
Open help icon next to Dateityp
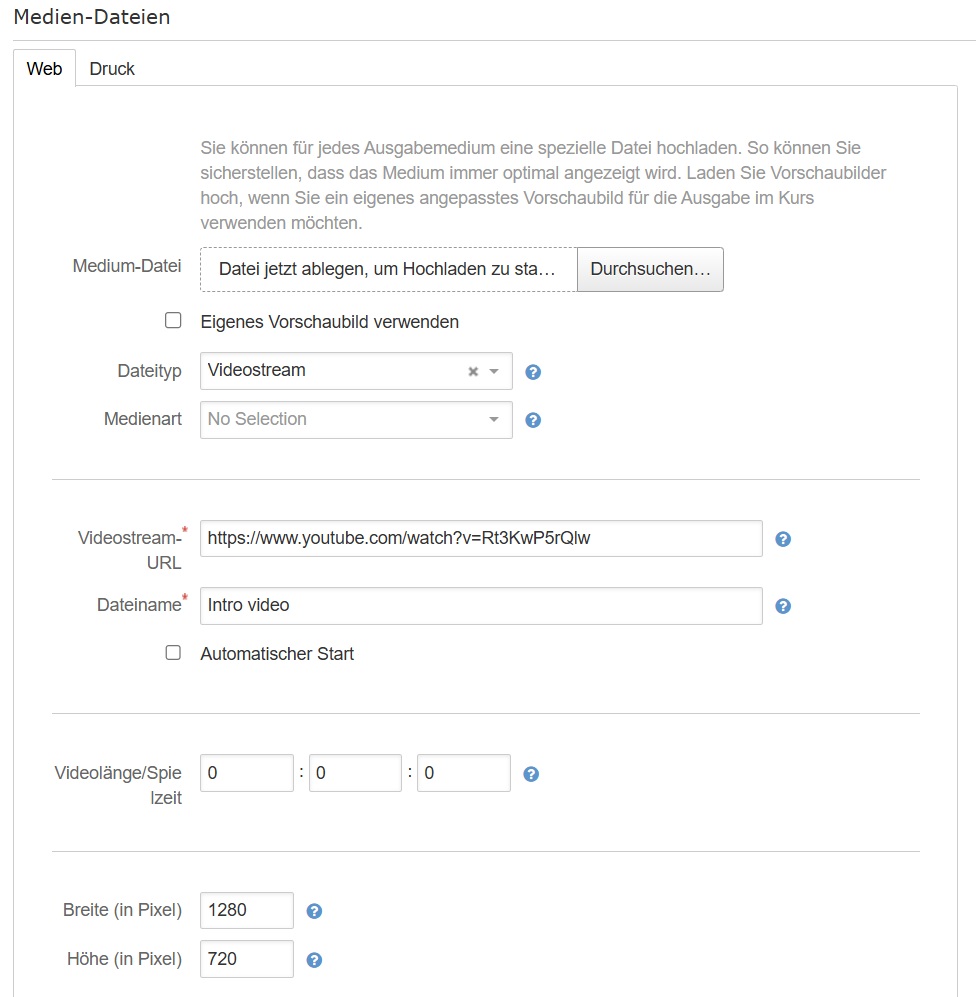pyautogui.click(x=533, y=372)
